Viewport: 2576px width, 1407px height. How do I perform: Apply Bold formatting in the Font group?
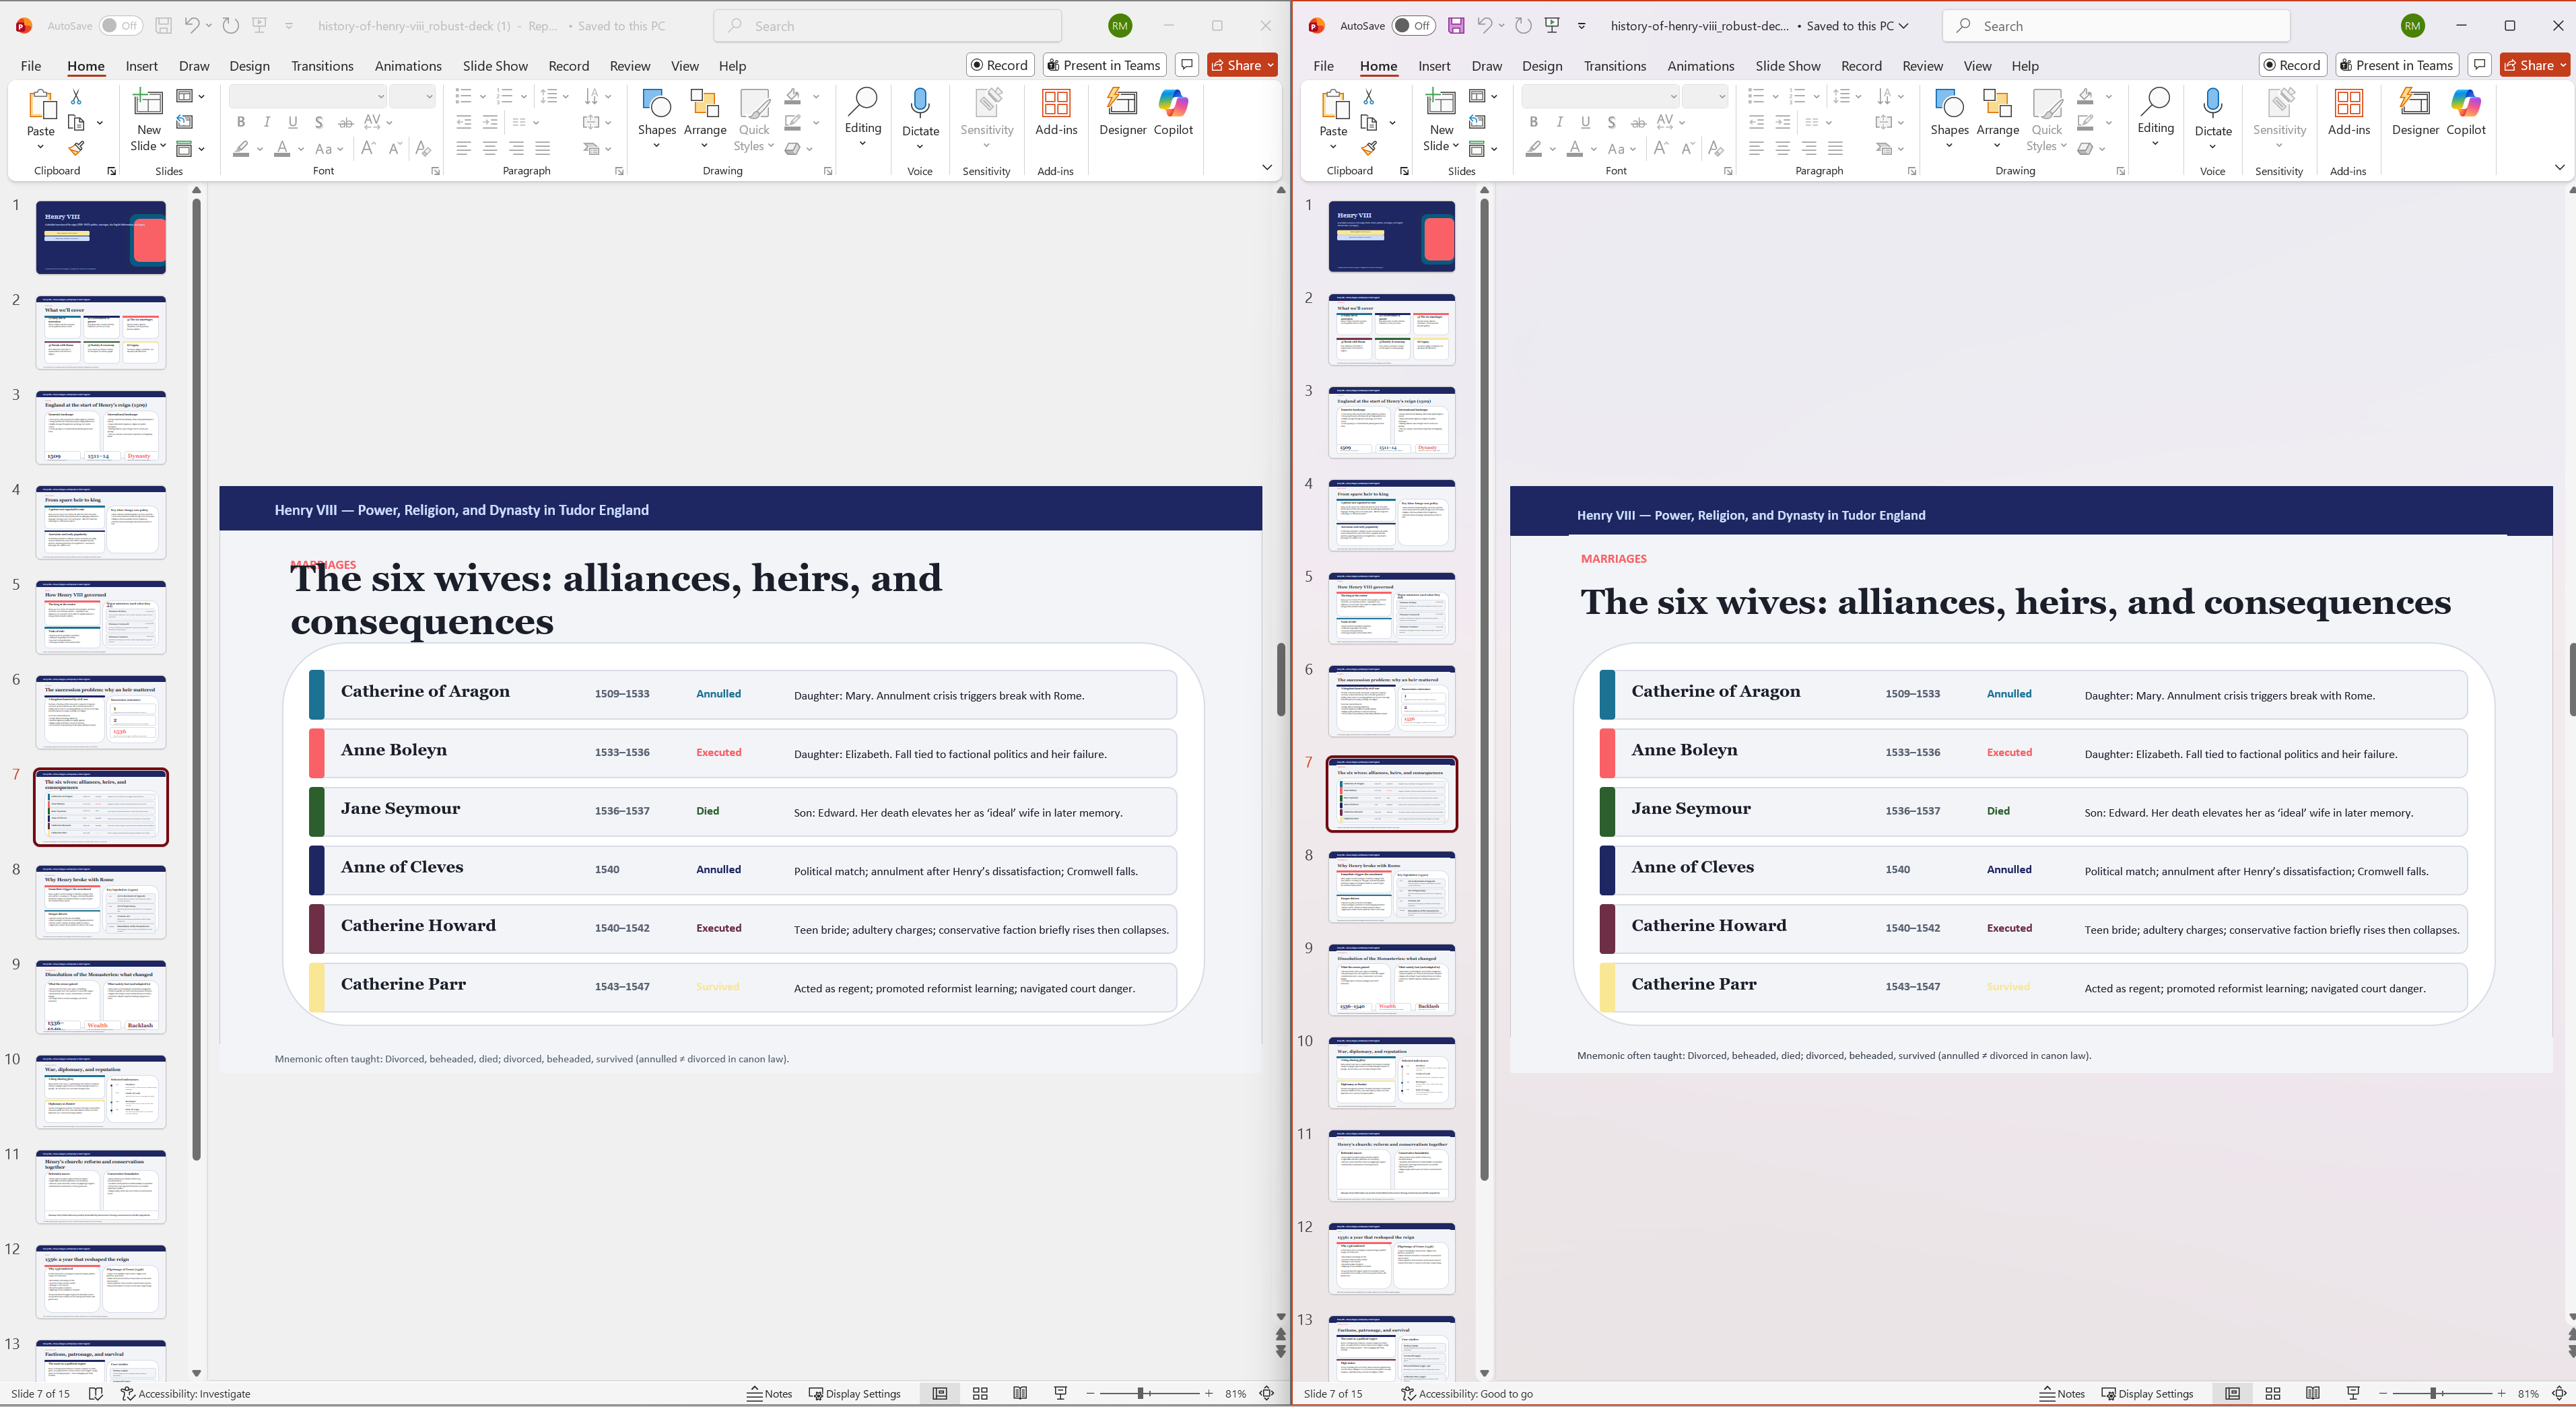pos(240,122)
